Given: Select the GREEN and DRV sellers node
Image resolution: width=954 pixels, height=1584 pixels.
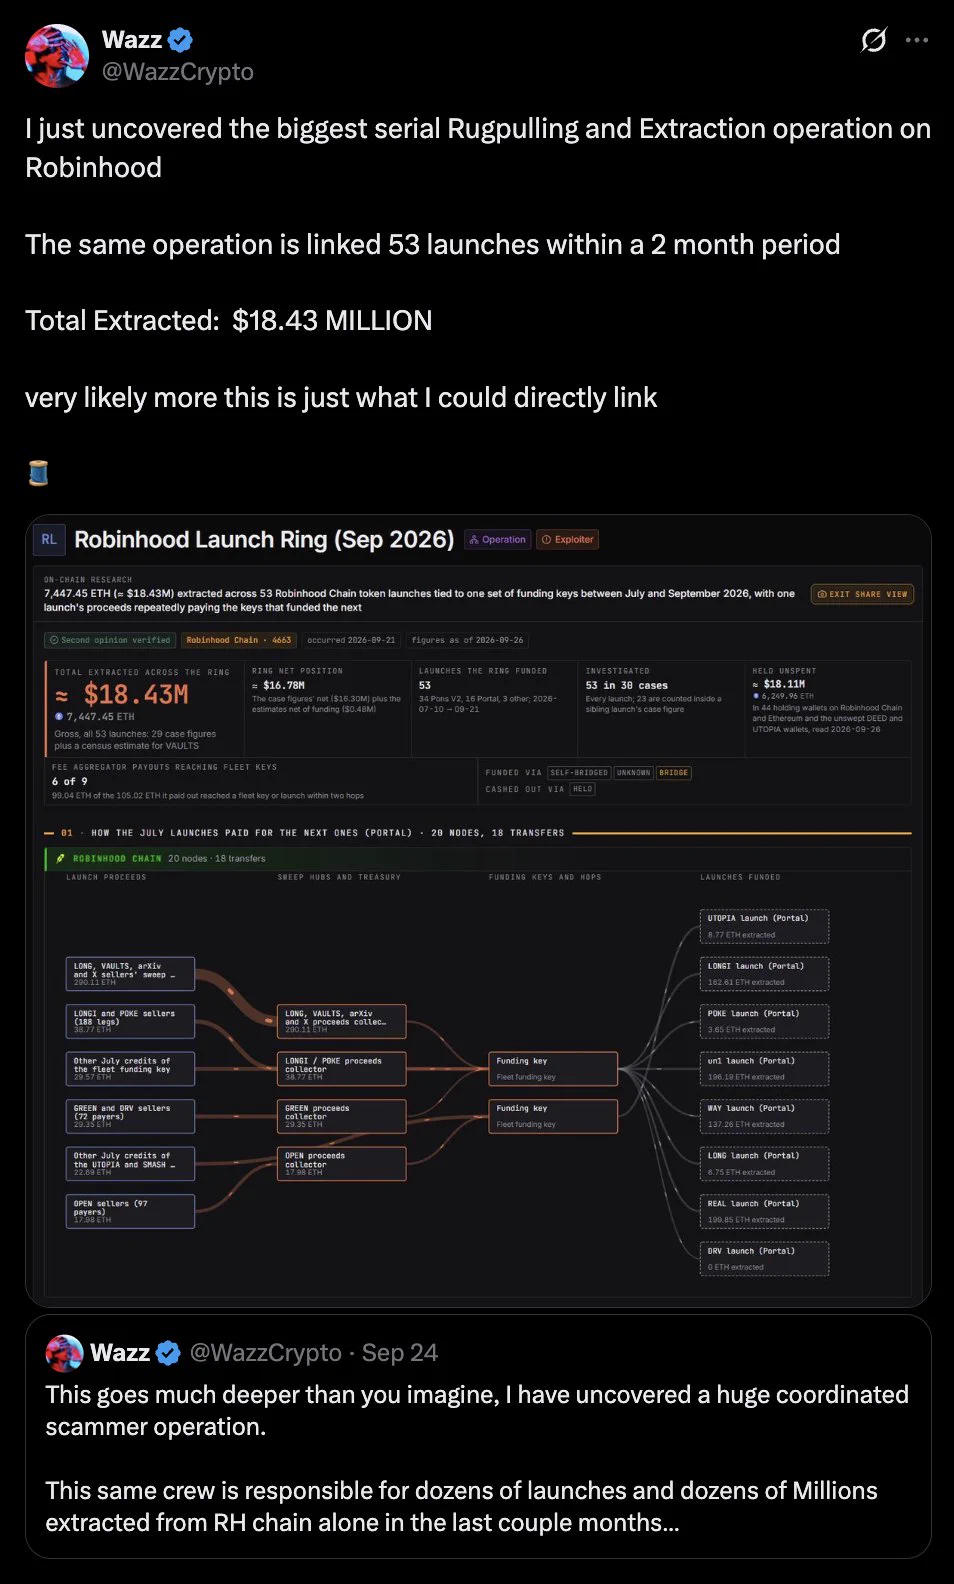Looking at the screenshot, I should coord(131,1116).
